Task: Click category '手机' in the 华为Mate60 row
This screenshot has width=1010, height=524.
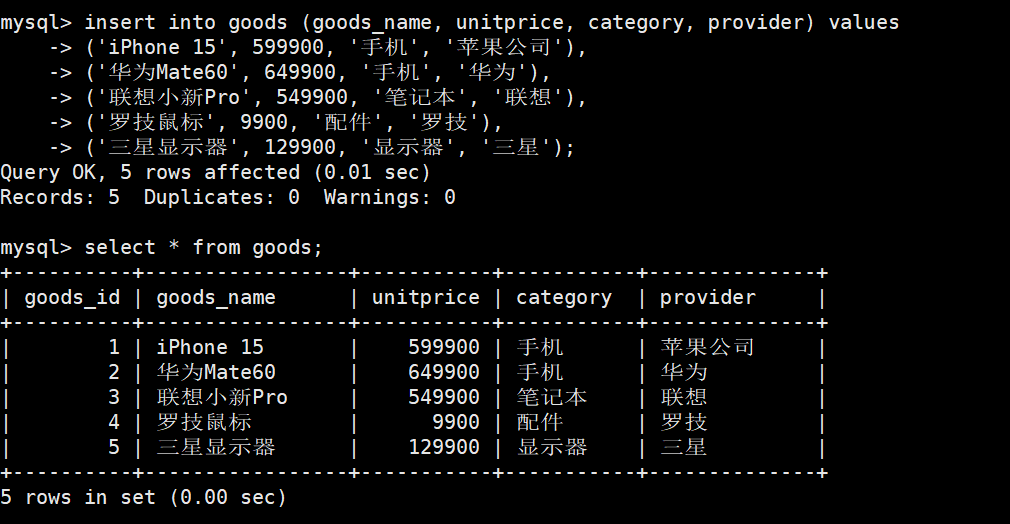Action: 540,373
